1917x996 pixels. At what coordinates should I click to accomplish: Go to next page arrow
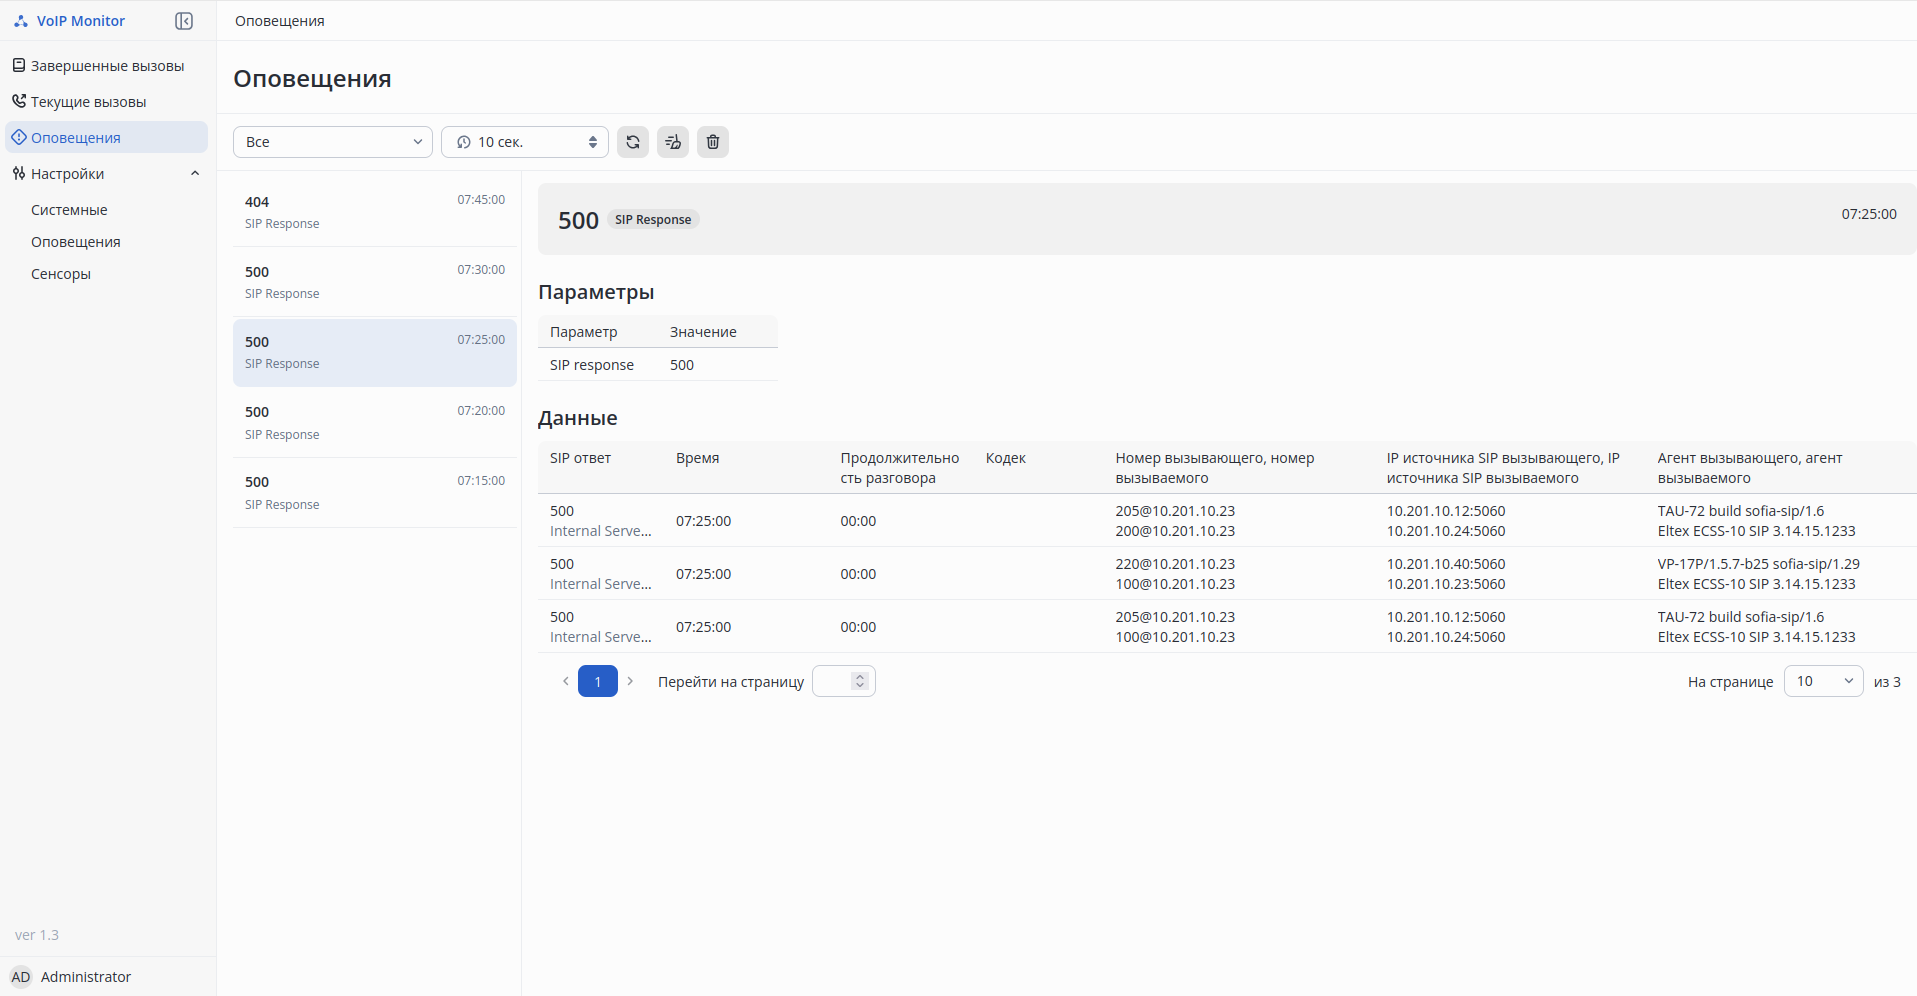(630, 681)
